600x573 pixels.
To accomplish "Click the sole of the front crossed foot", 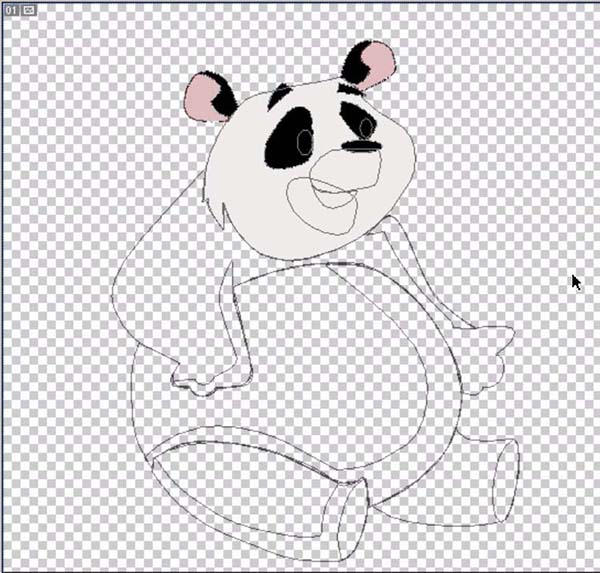I will [x=346, y=519].
